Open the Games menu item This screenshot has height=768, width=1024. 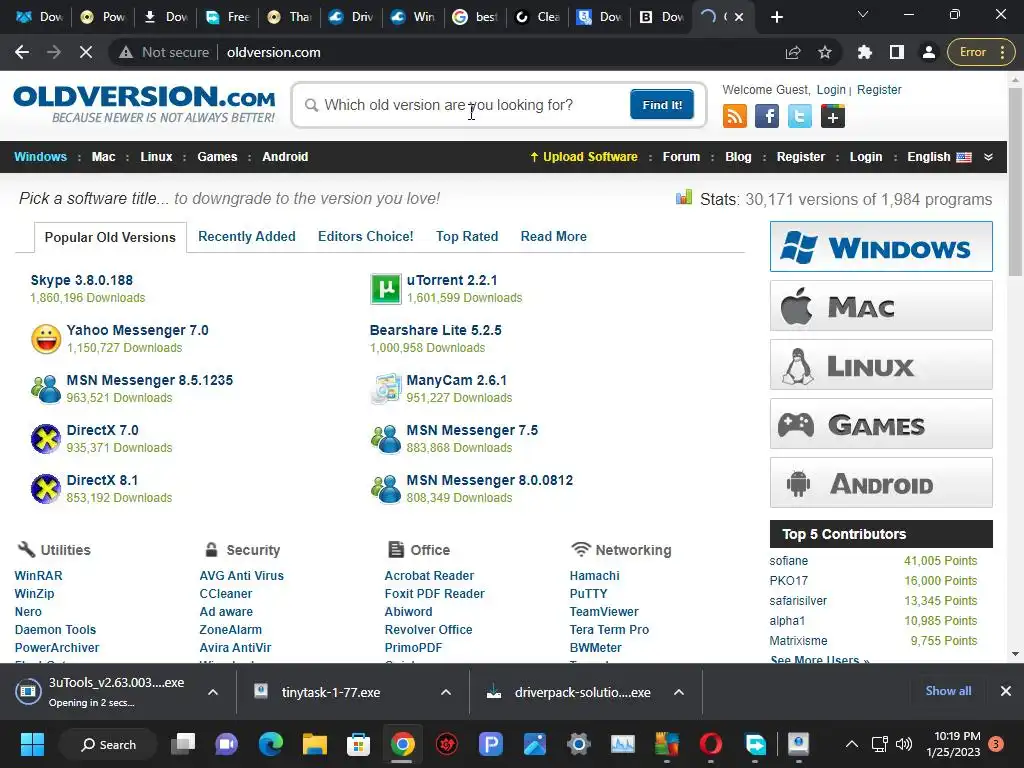[217, 157]
